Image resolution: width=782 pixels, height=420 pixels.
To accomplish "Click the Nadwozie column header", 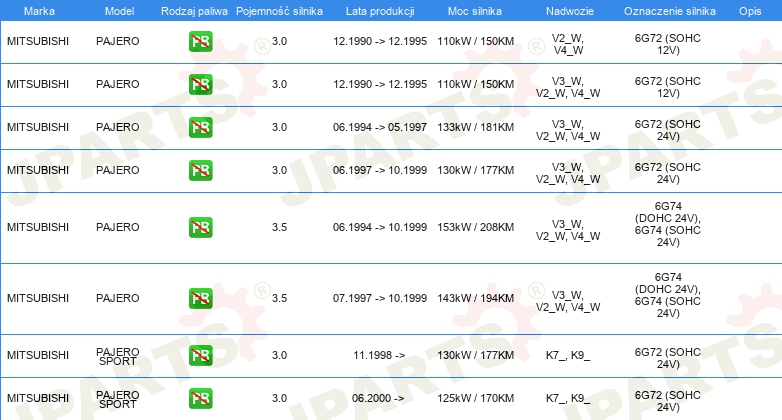I will click(x=570, y=11).
